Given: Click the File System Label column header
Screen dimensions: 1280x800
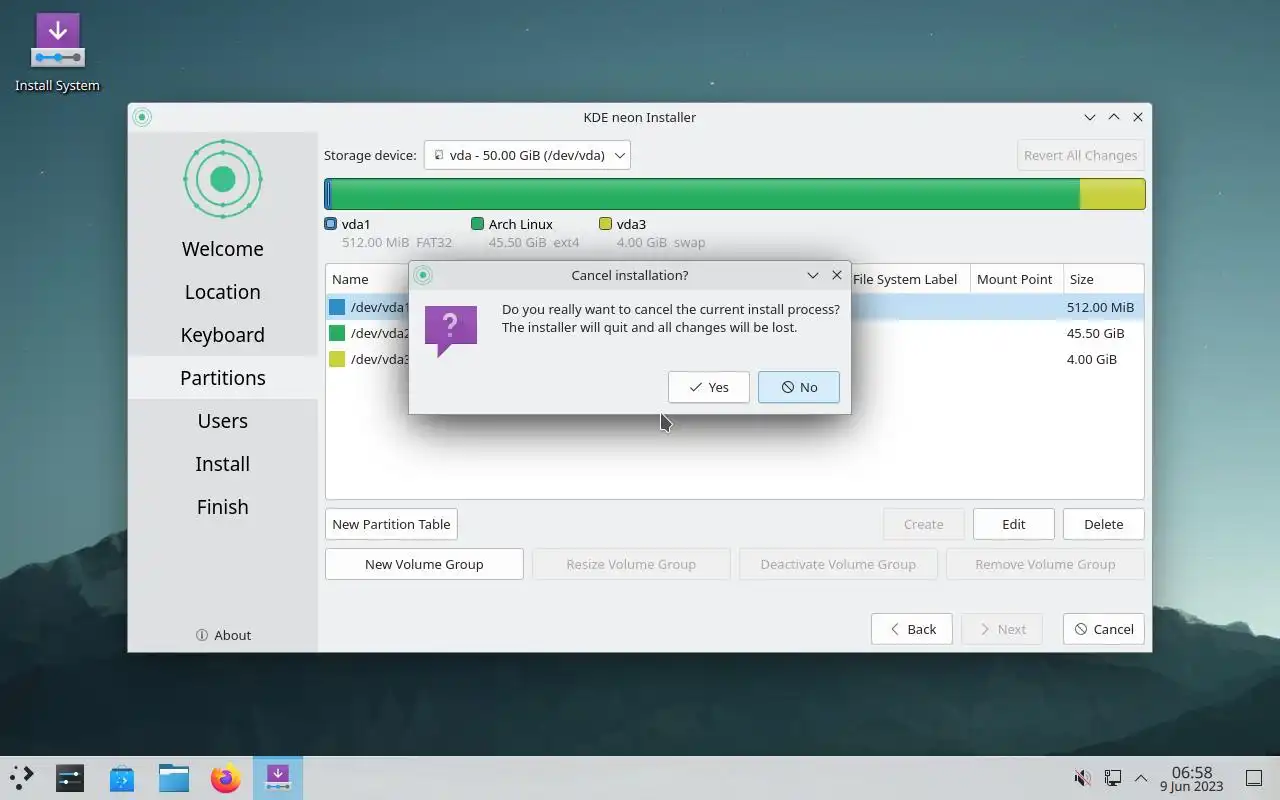Looking at the screenshot, I should point(905,279).
